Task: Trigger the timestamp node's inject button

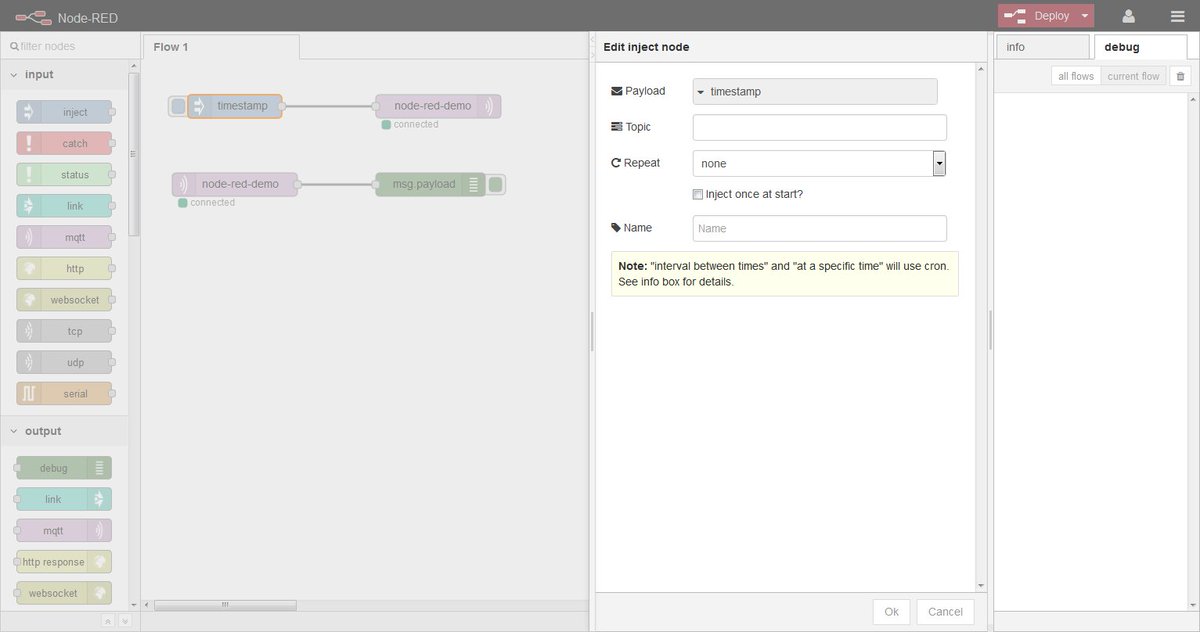Action: pyautogui.click(x=178, y=106)
